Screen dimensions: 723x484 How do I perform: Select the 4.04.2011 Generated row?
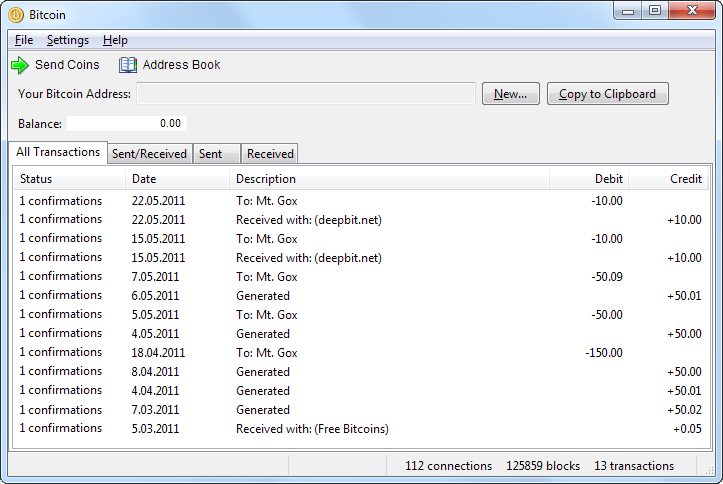(x=361, y=390)
